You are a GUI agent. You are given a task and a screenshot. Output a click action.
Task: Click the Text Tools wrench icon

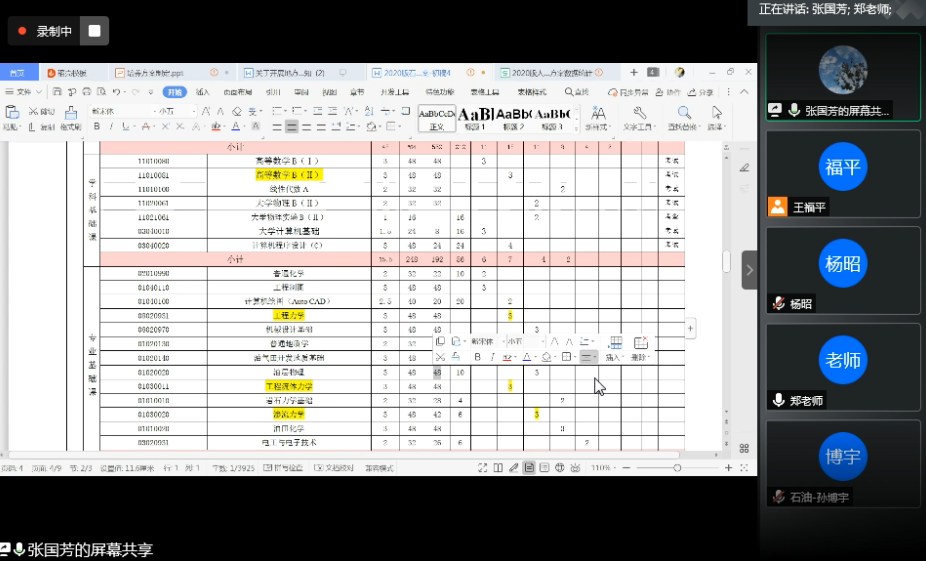click(637, 114)
